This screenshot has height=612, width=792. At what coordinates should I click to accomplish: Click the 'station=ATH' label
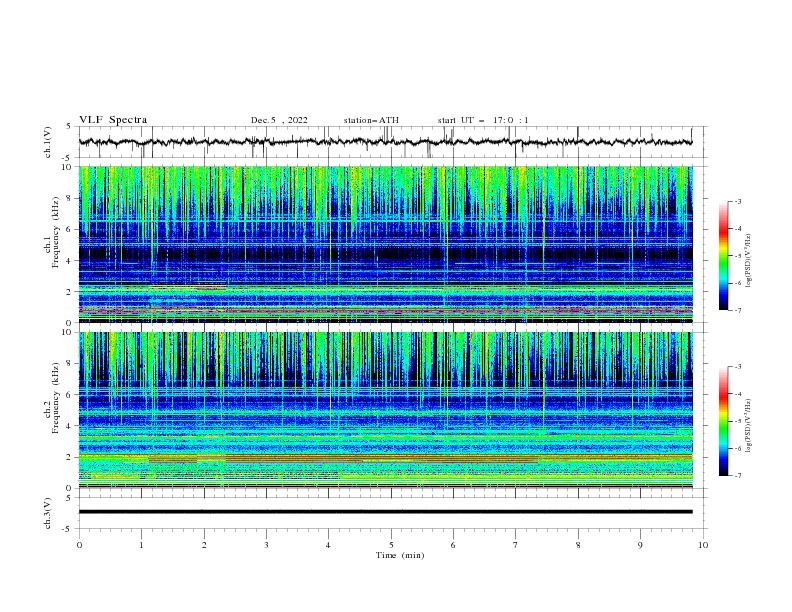pos(371,120)
